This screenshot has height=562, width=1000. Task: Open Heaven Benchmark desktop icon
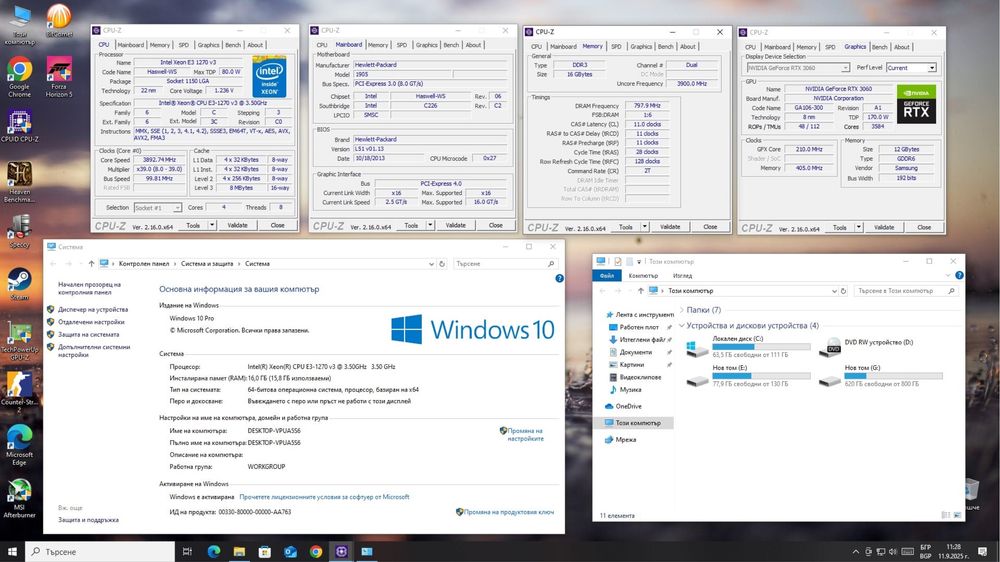[x=19, y=182]
